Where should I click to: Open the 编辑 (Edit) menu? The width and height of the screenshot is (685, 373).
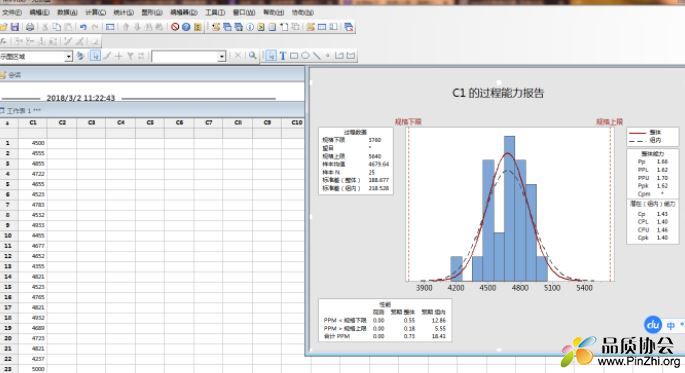click(x=39, y=12)
